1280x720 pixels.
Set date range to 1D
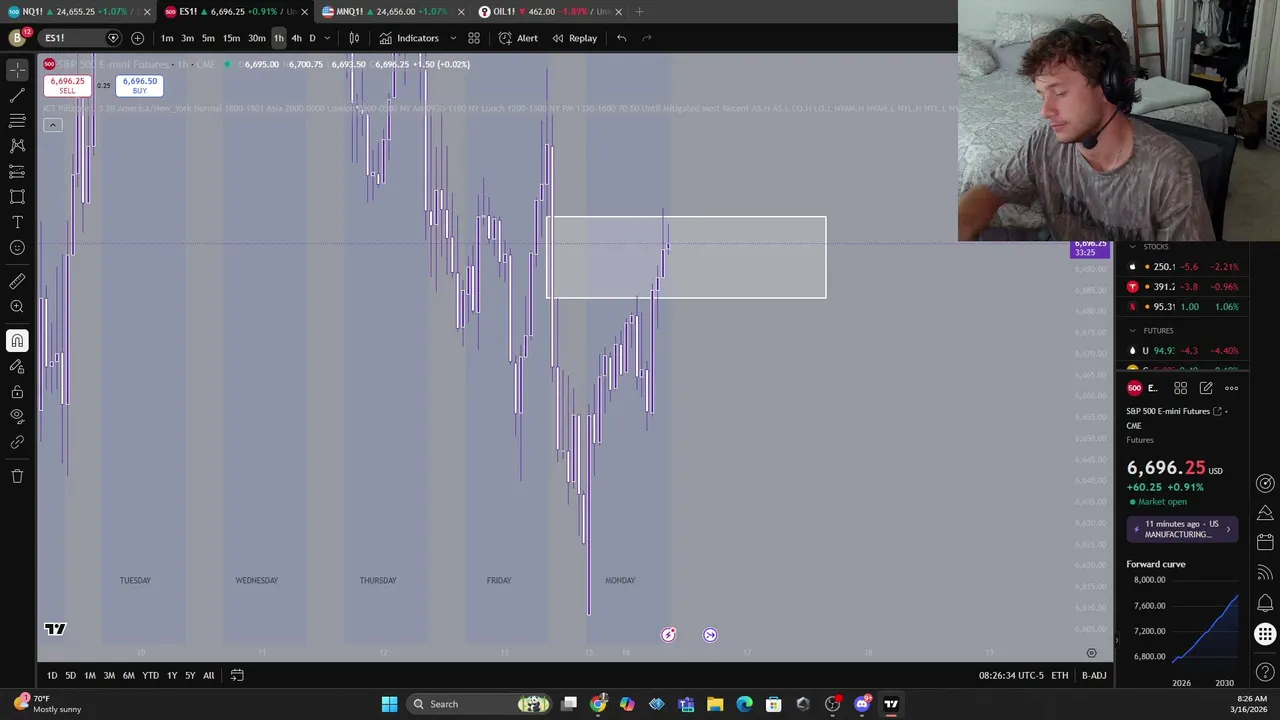click(52, 675)
